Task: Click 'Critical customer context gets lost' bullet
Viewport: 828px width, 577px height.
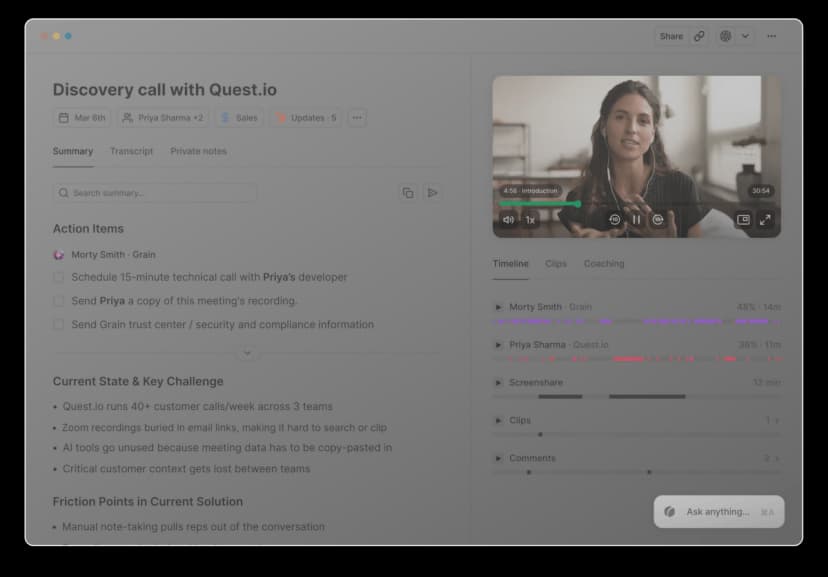Action: coord(186,469)
